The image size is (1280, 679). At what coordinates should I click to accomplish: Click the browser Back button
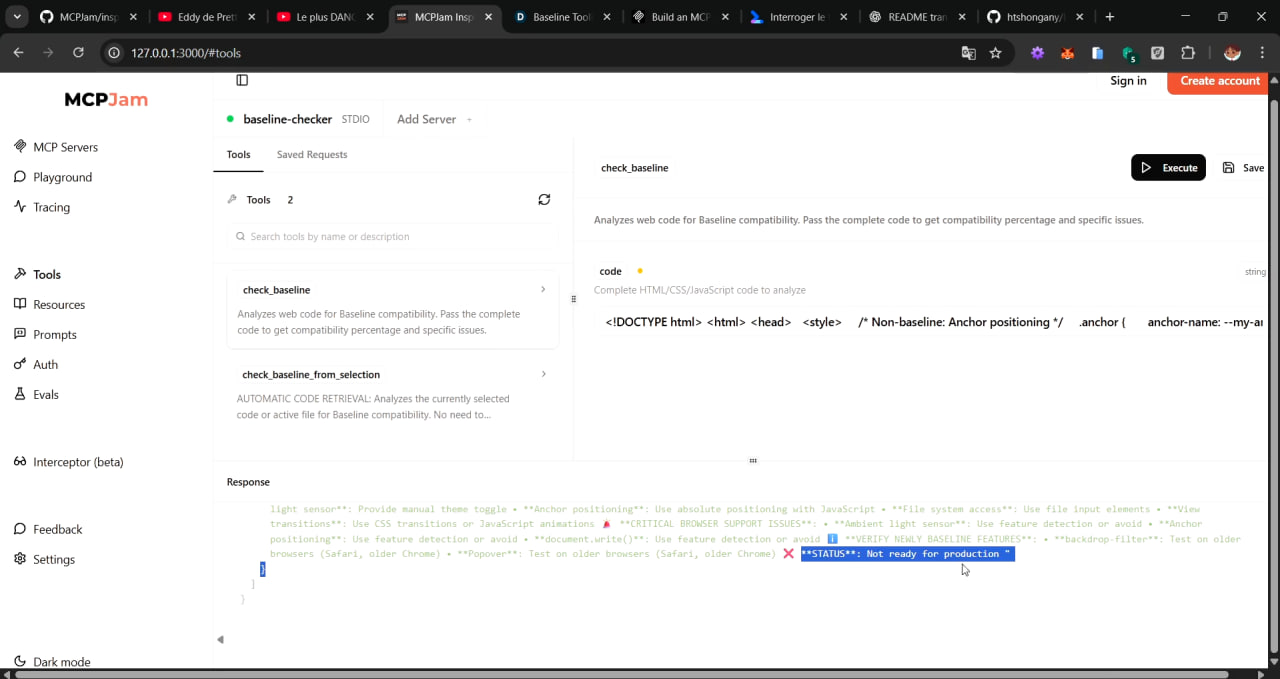pyautogui.click(x=18, y=53)
